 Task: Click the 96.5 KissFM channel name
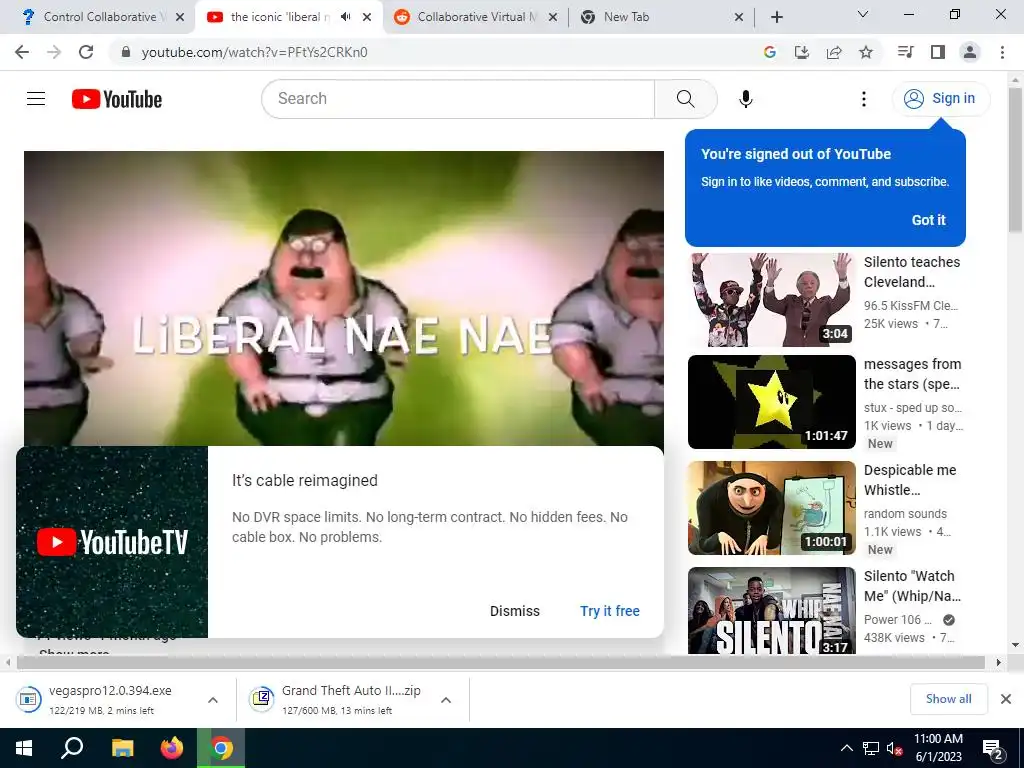910,305
